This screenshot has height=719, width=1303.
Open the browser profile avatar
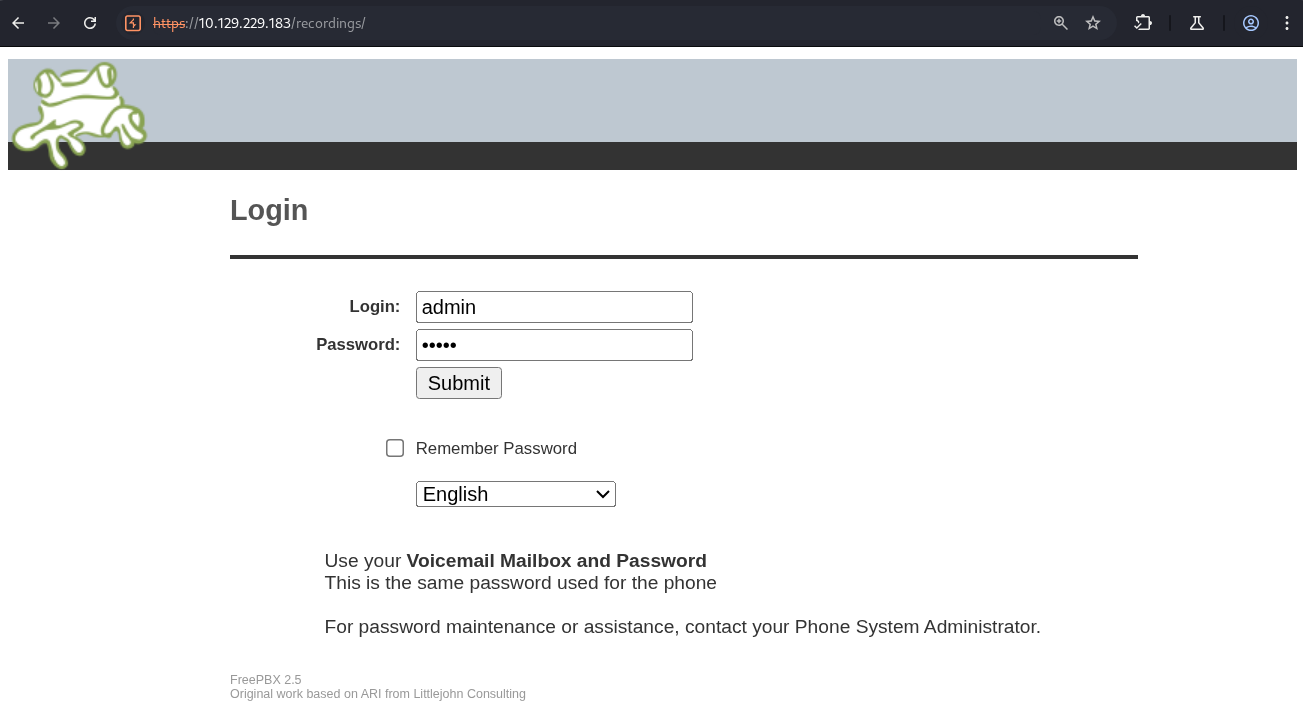1251,23
